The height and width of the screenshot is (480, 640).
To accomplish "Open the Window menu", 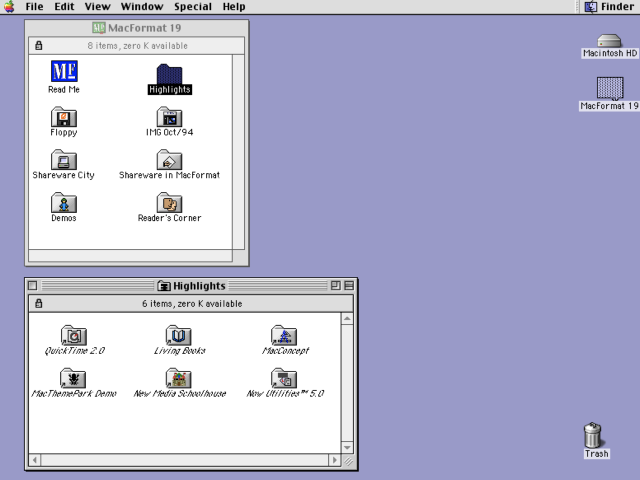I will (x=142, y=7).
